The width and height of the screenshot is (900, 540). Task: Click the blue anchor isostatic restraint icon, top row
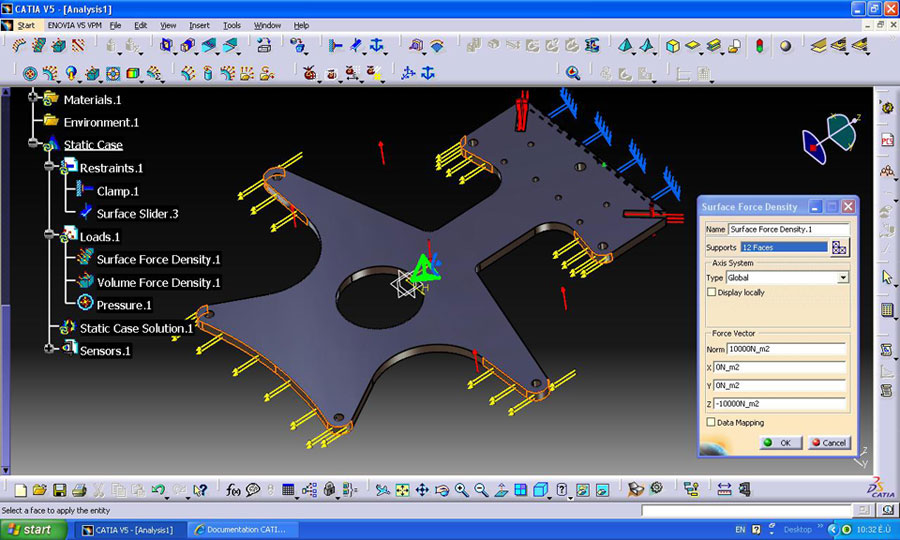point(376,45)
